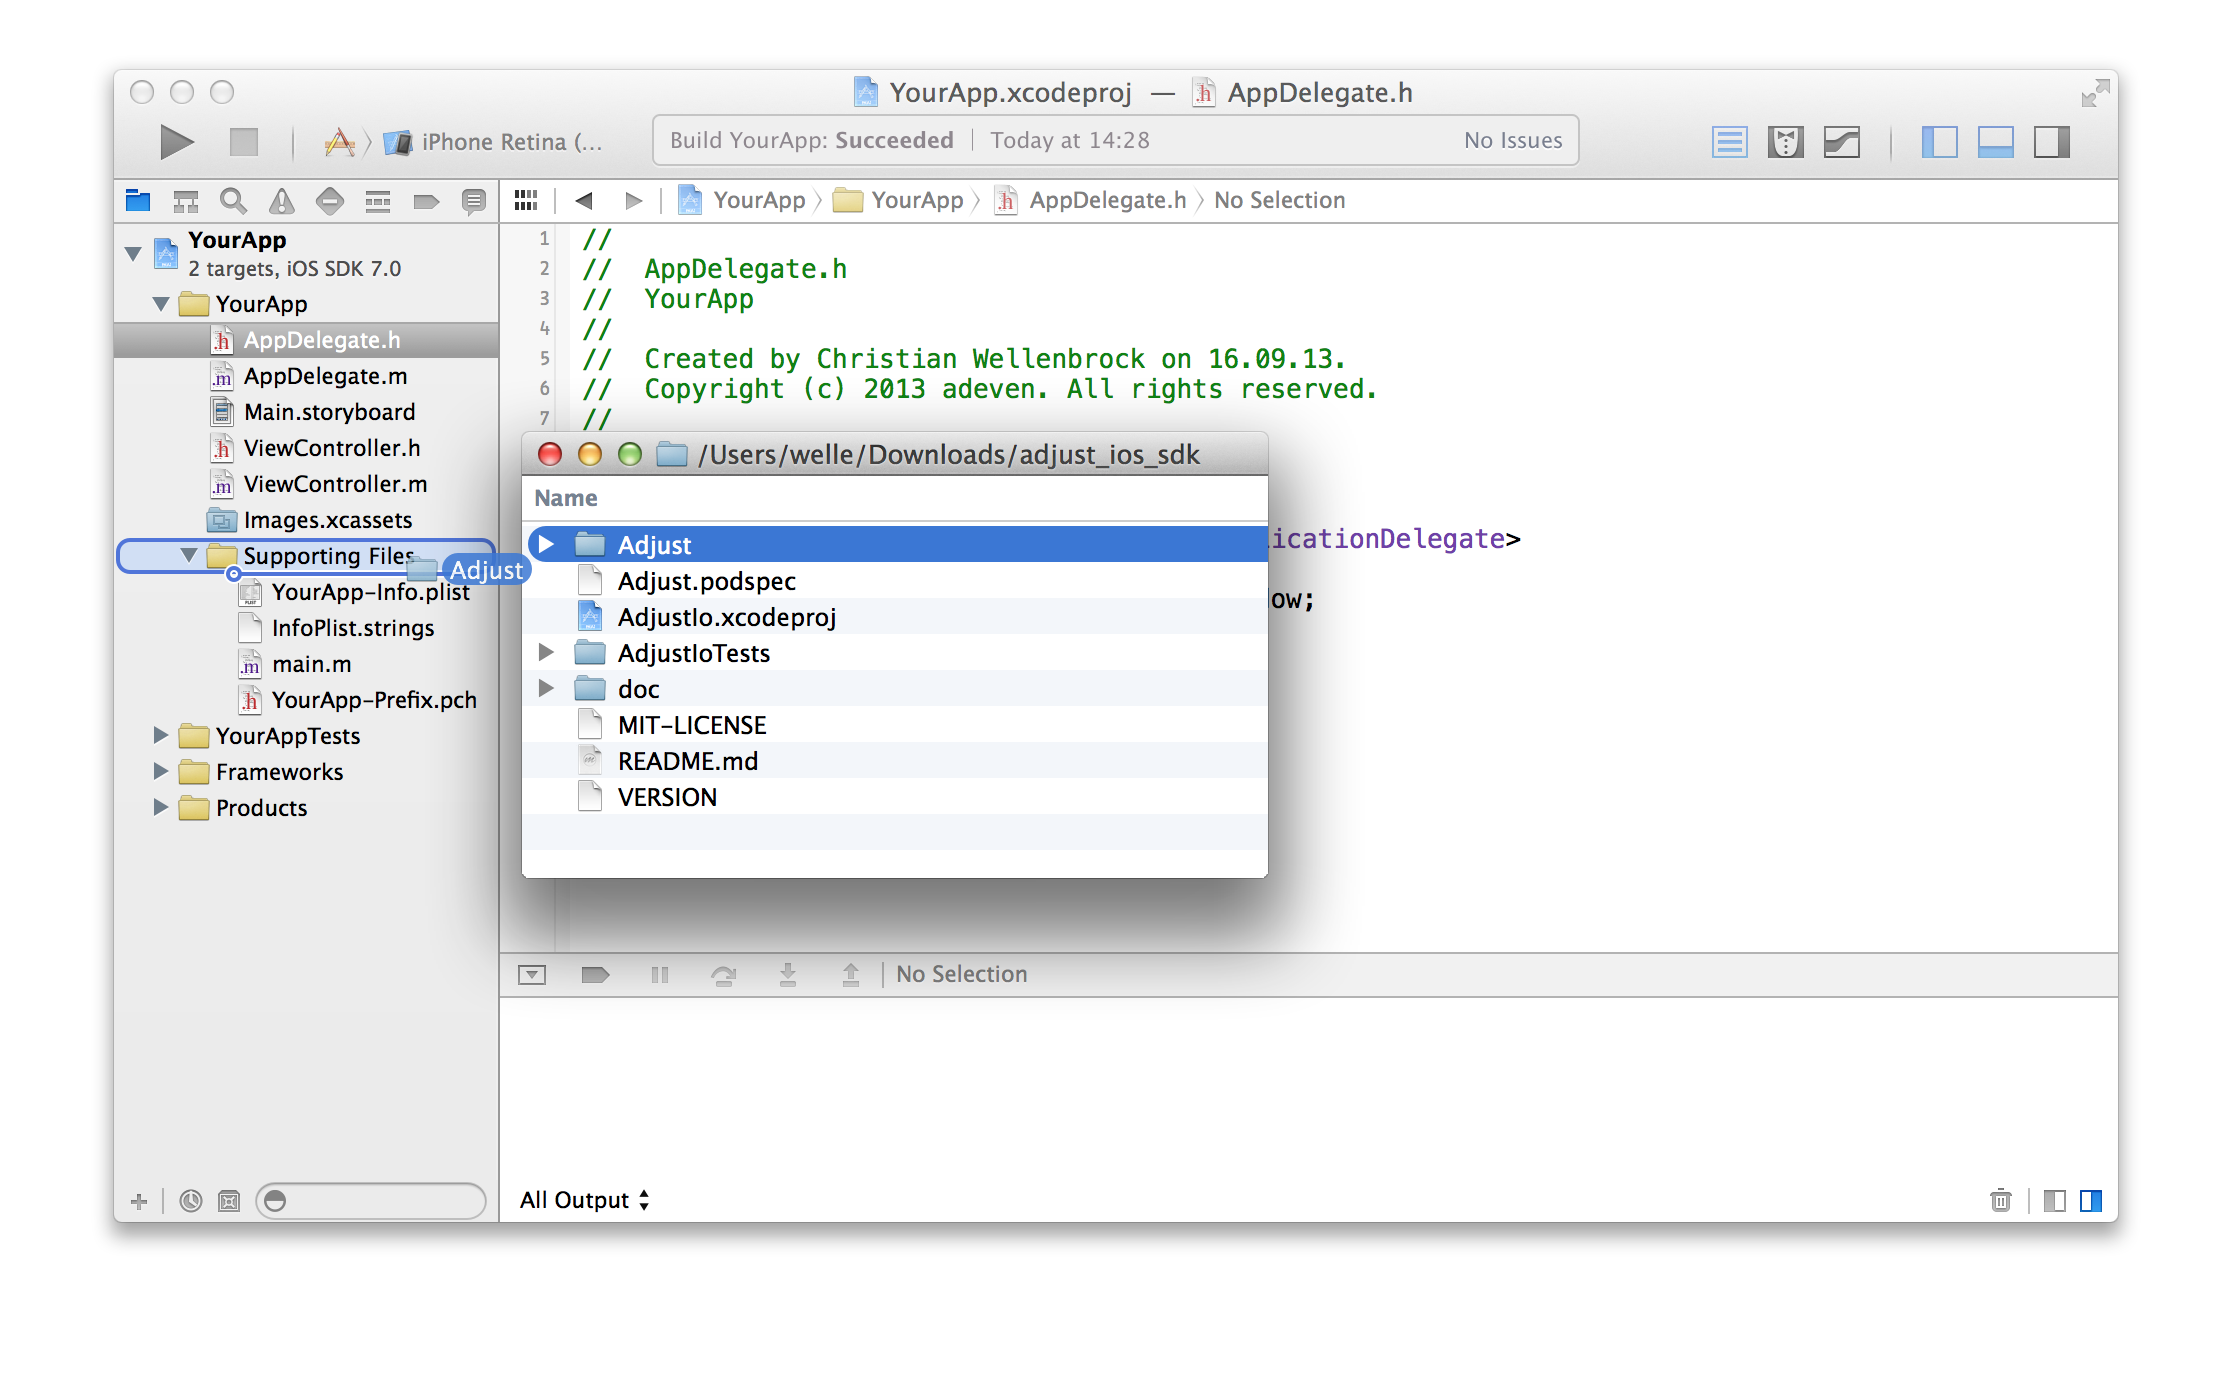Select ViewController.h in the navigator

click(306, 448)
